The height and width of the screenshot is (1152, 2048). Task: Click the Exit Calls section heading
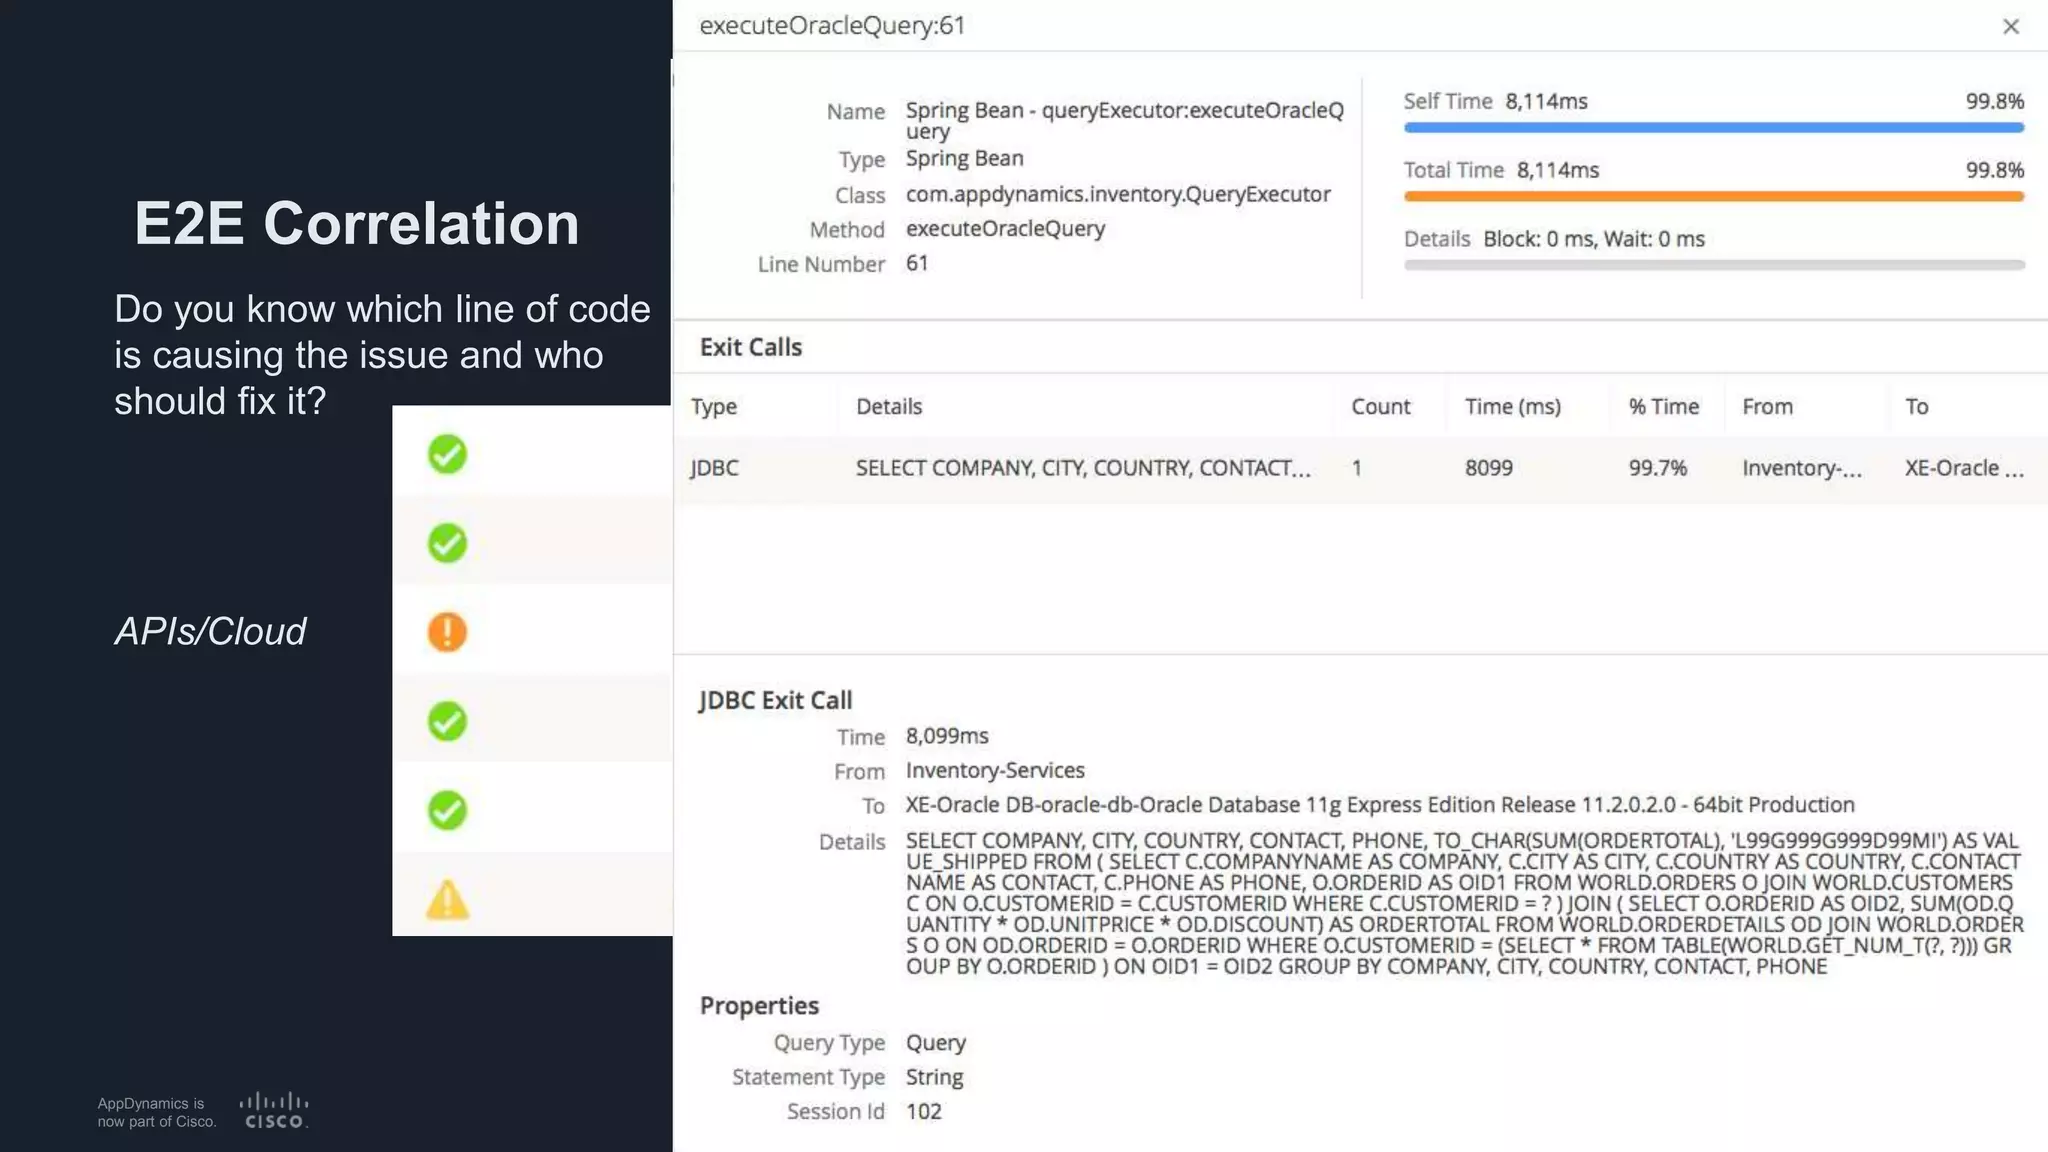point(751,347)
